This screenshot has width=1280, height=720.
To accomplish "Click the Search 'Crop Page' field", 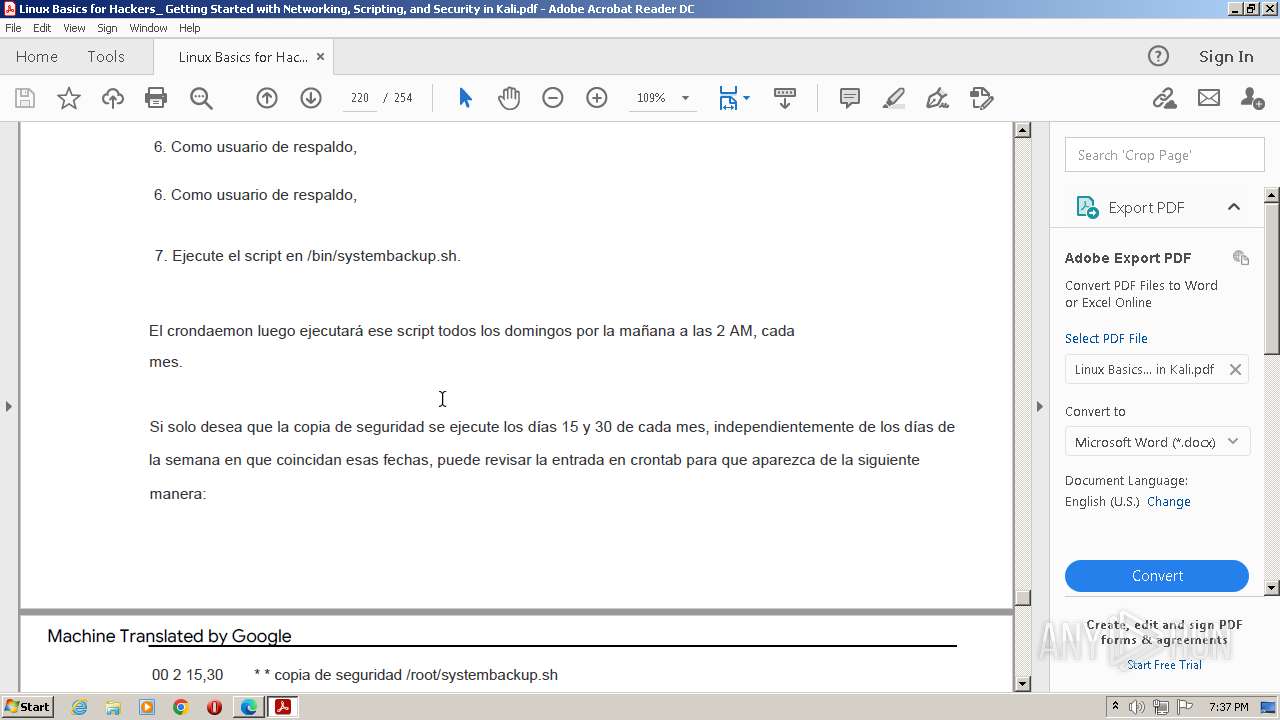I will 1165,155.
